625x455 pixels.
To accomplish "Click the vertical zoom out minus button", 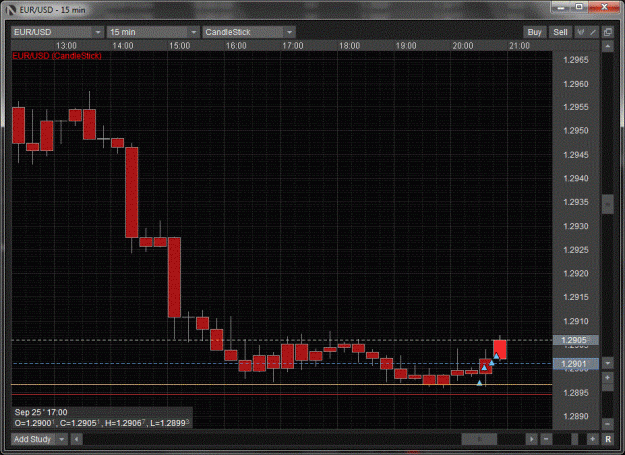I will coord(607,424).
